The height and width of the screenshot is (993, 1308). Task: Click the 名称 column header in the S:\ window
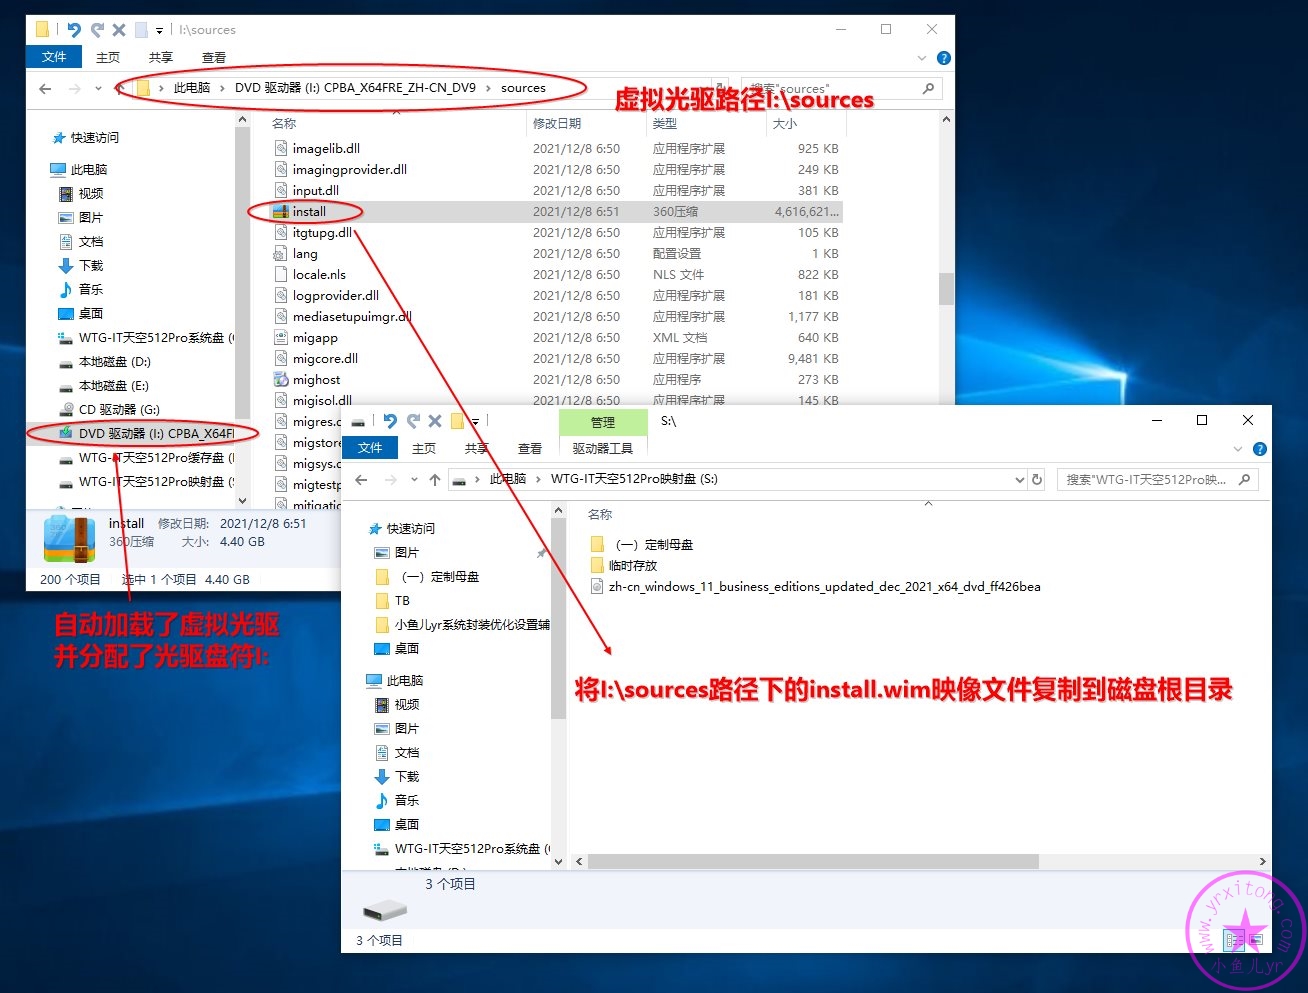point(600,514)
